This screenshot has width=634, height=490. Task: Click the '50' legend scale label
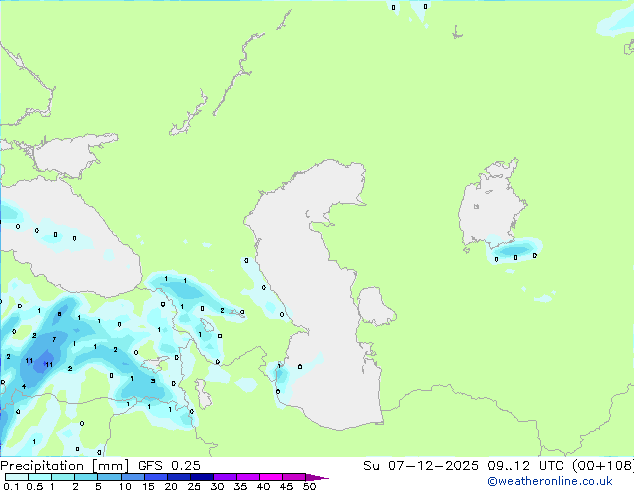point(309,486)
